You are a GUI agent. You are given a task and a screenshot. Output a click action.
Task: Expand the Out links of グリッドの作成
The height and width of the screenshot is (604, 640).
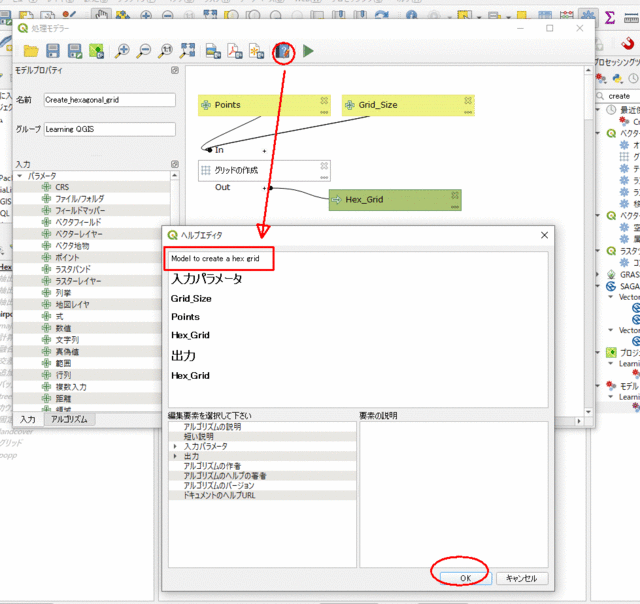[x=264, y=188]
